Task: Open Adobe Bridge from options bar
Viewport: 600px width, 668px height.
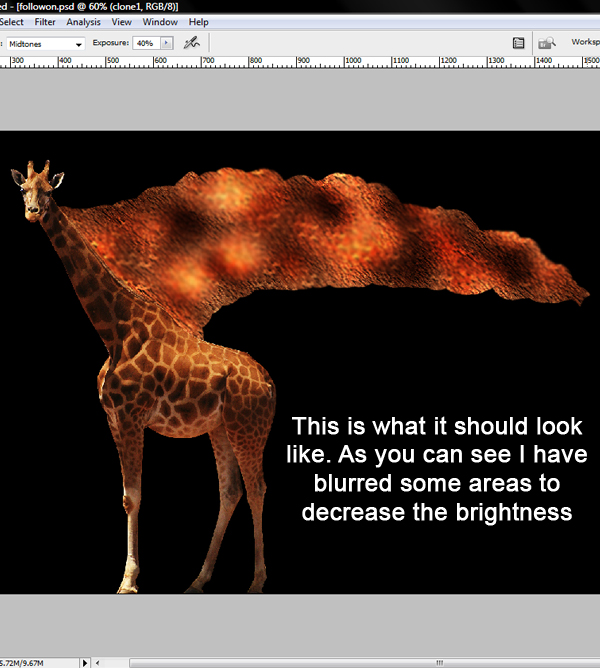Action: point(547,43)
